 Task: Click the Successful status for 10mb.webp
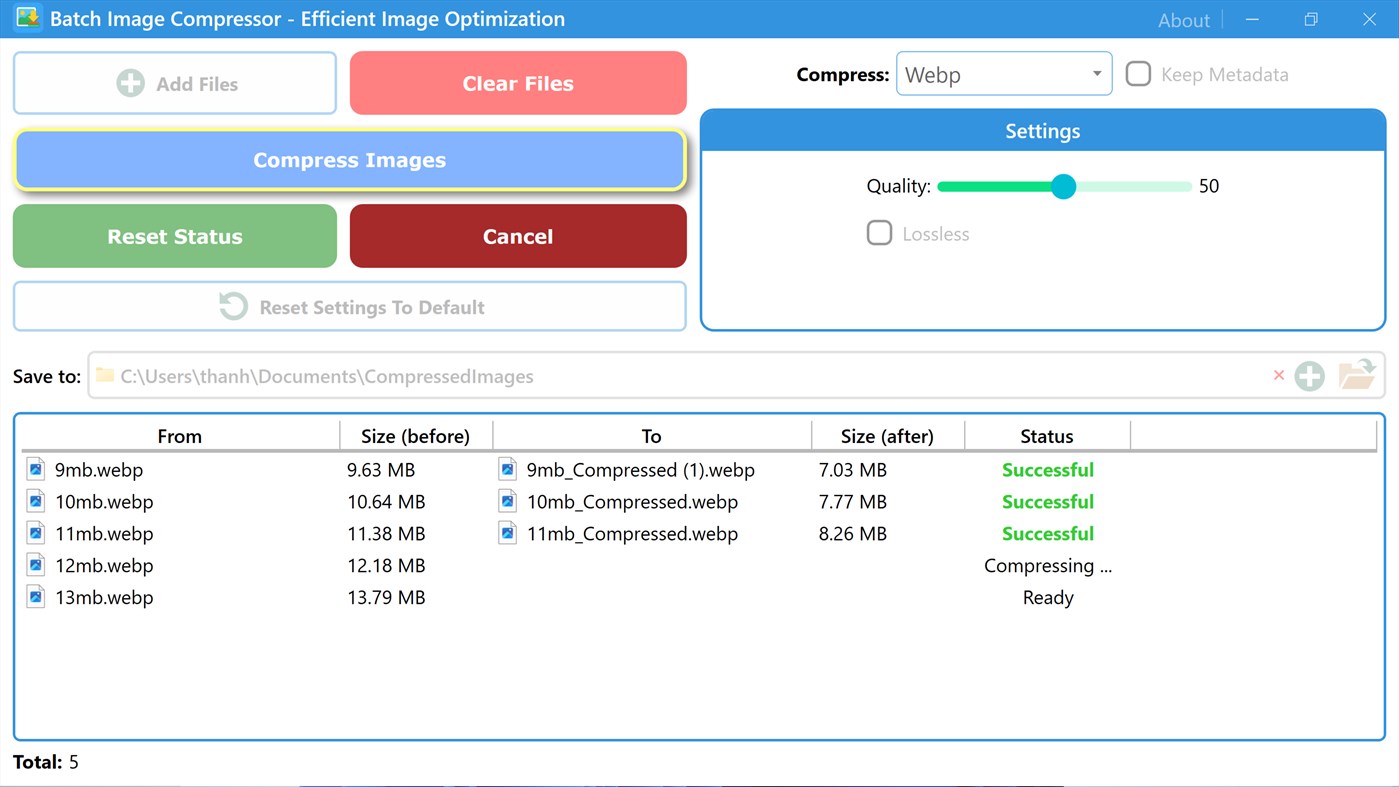[x=1048, y=502]
